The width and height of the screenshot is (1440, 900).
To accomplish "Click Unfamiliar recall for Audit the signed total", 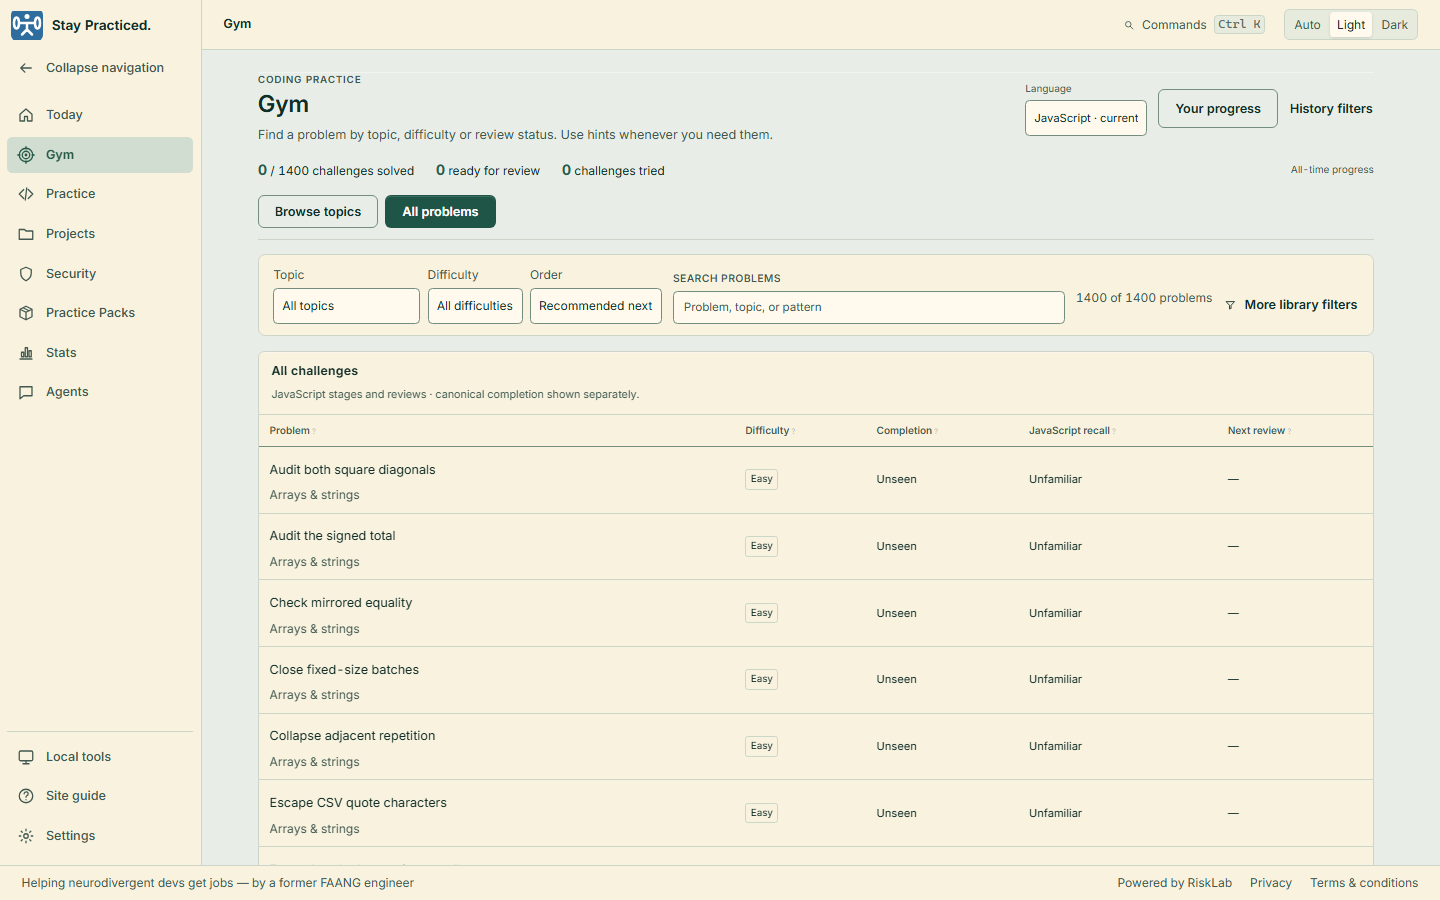I will point(1055,546).
